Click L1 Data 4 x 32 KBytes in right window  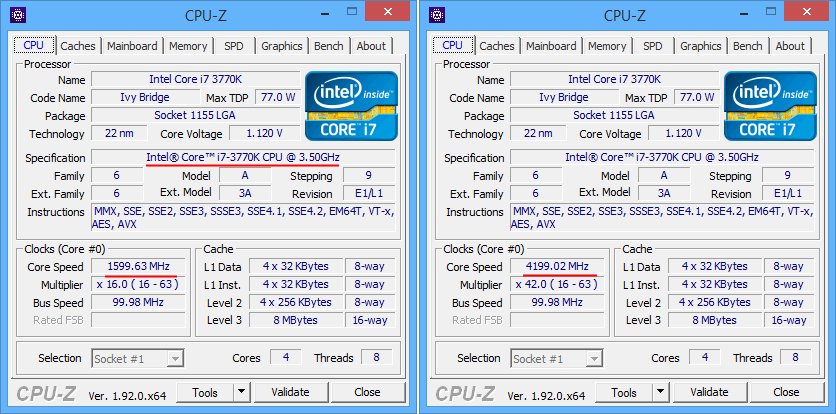[x=714, y=266]
